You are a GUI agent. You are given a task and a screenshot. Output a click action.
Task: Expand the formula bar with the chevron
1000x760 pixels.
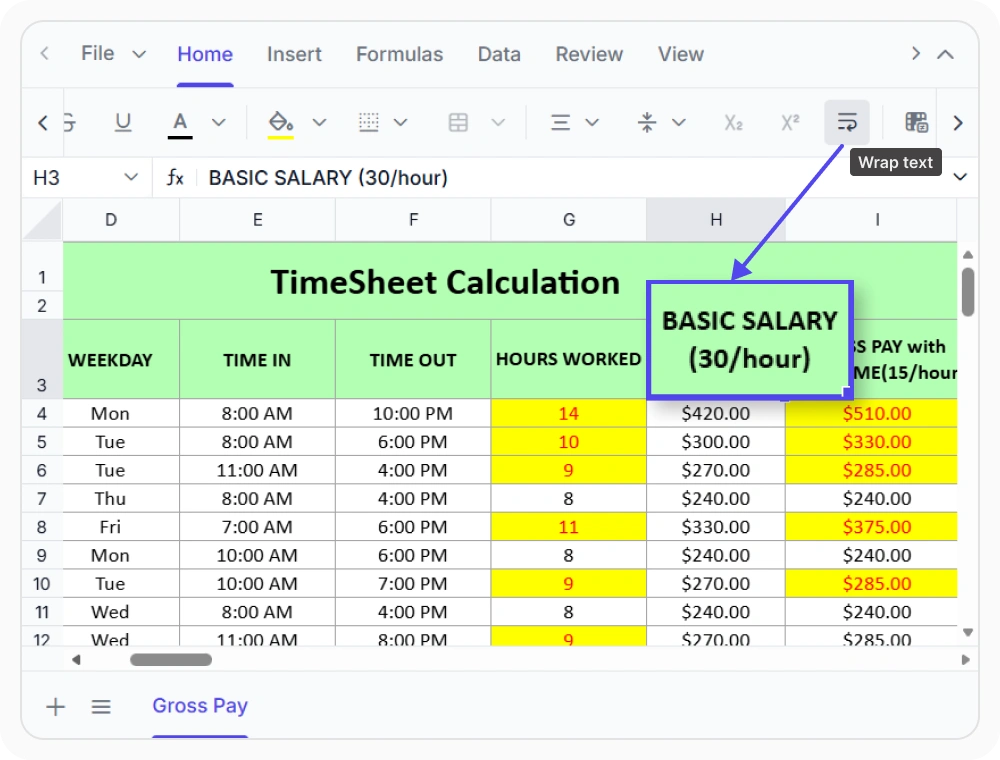pos(960,177)
